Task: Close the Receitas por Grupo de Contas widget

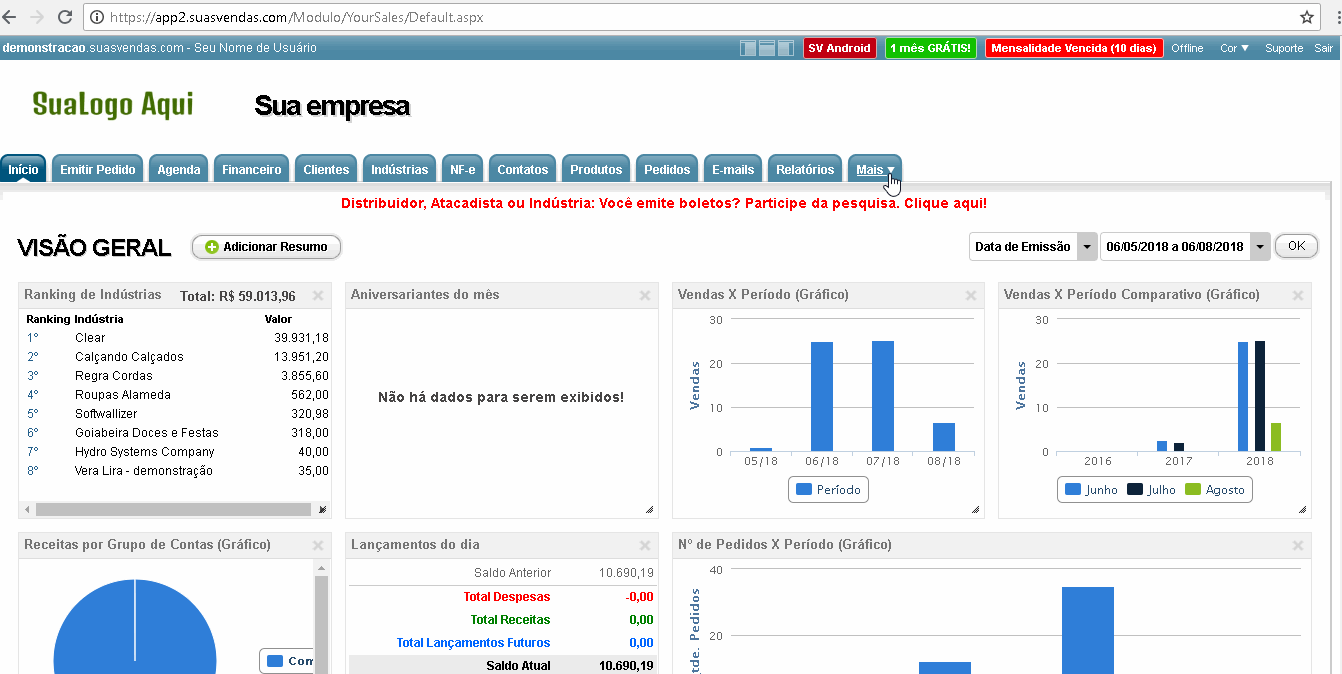Action: (x=318, y=545)
